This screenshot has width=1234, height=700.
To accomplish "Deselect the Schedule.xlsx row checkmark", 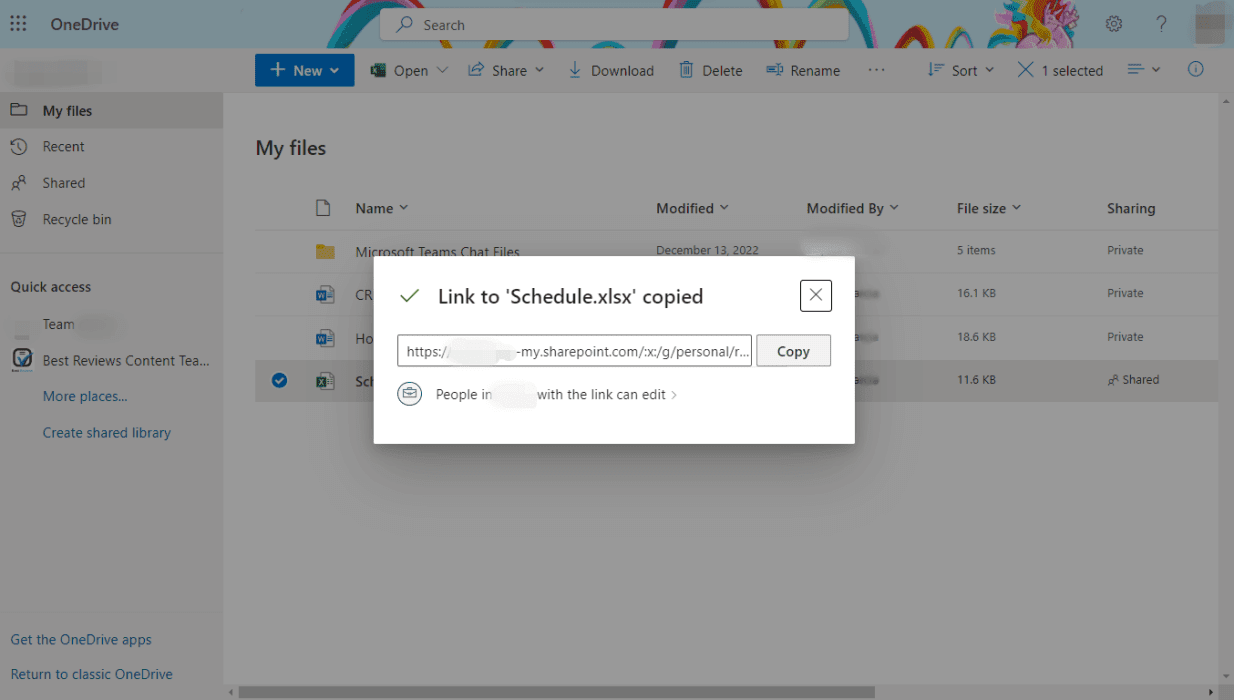I will tap(279, 380).
